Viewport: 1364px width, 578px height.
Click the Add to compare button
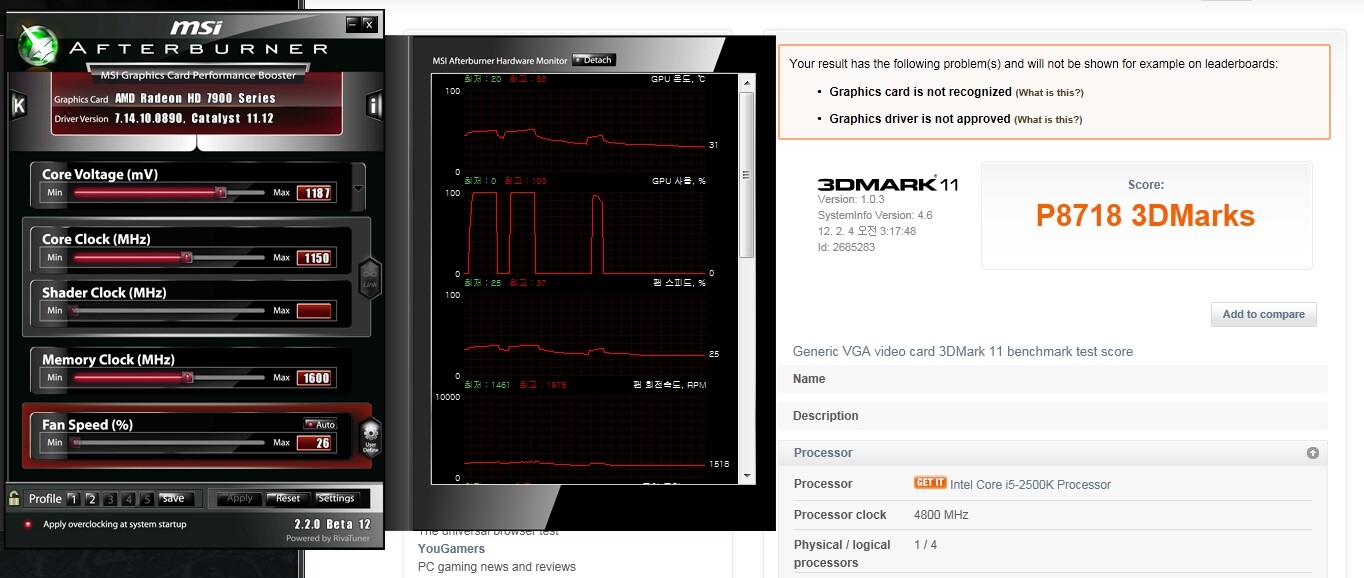point(1263,314)
